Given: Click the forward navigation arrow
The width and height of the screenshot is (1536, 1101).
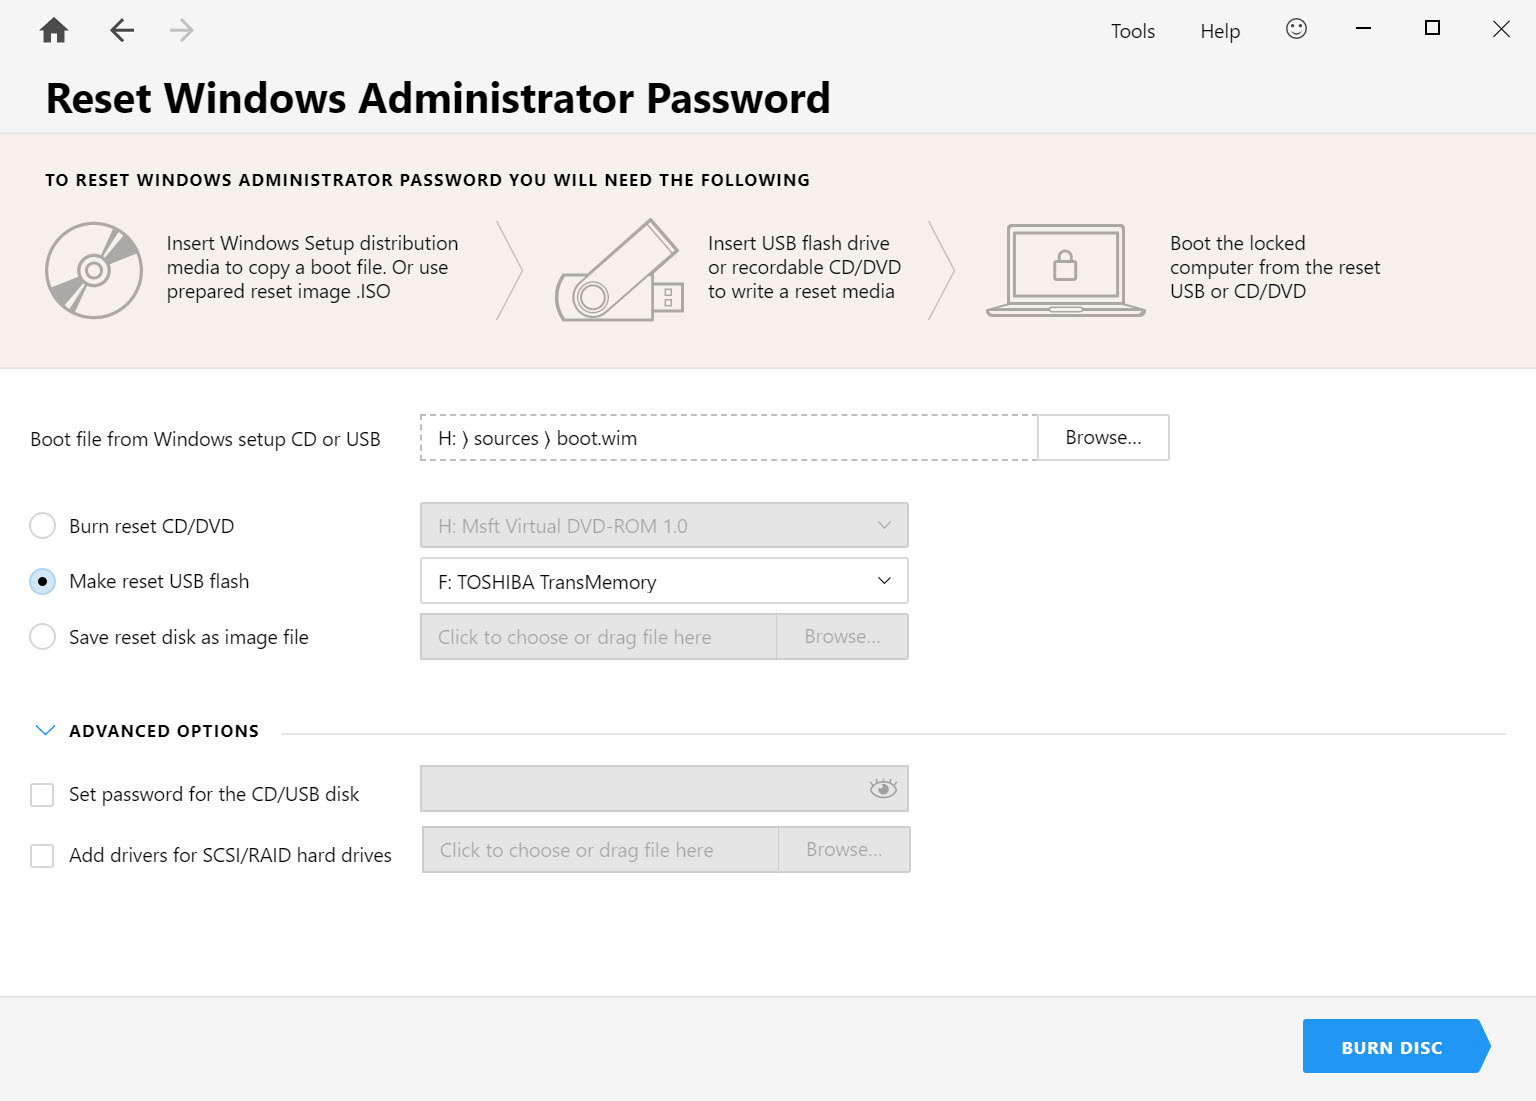Looking at the screenshot, I should 181,30.
